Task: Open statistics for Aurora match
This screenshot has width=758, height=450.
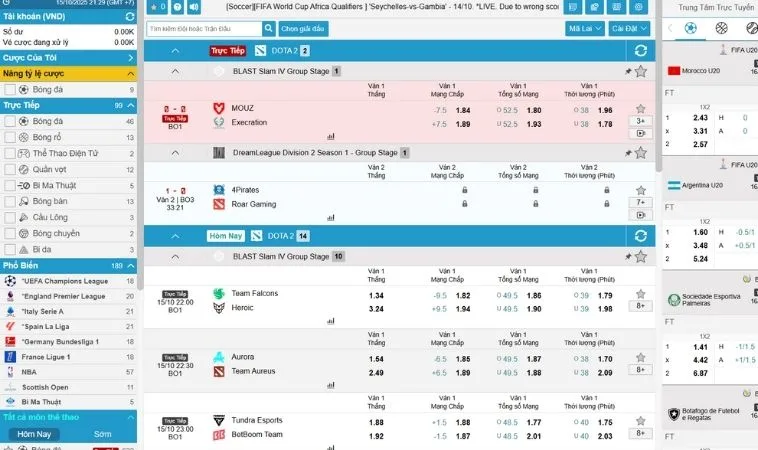Action: 331,385
